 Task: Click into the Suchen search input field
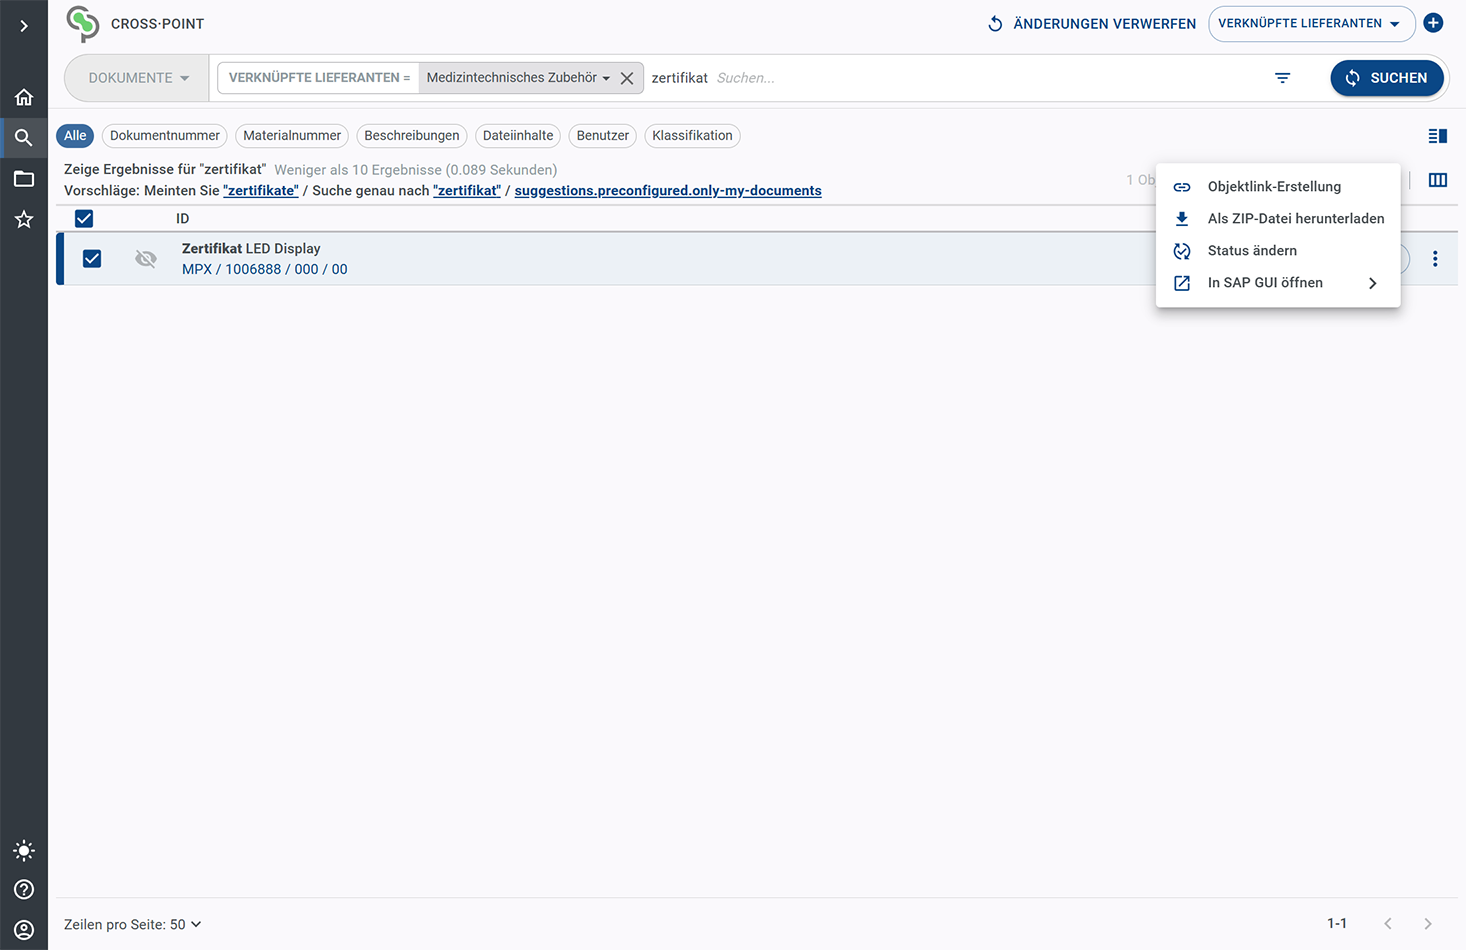click(x=980, y=78)
